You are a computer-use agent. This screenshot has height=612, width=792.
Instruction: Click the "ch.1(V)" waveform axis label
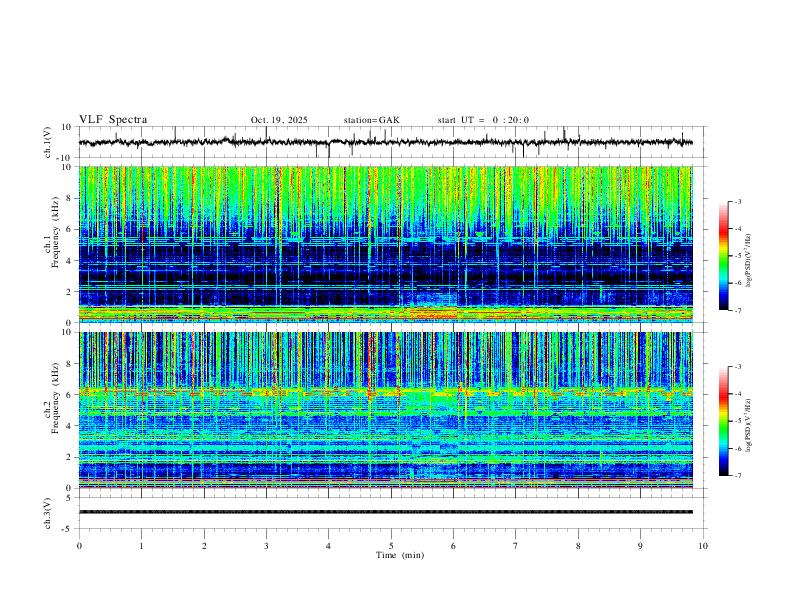48,142
